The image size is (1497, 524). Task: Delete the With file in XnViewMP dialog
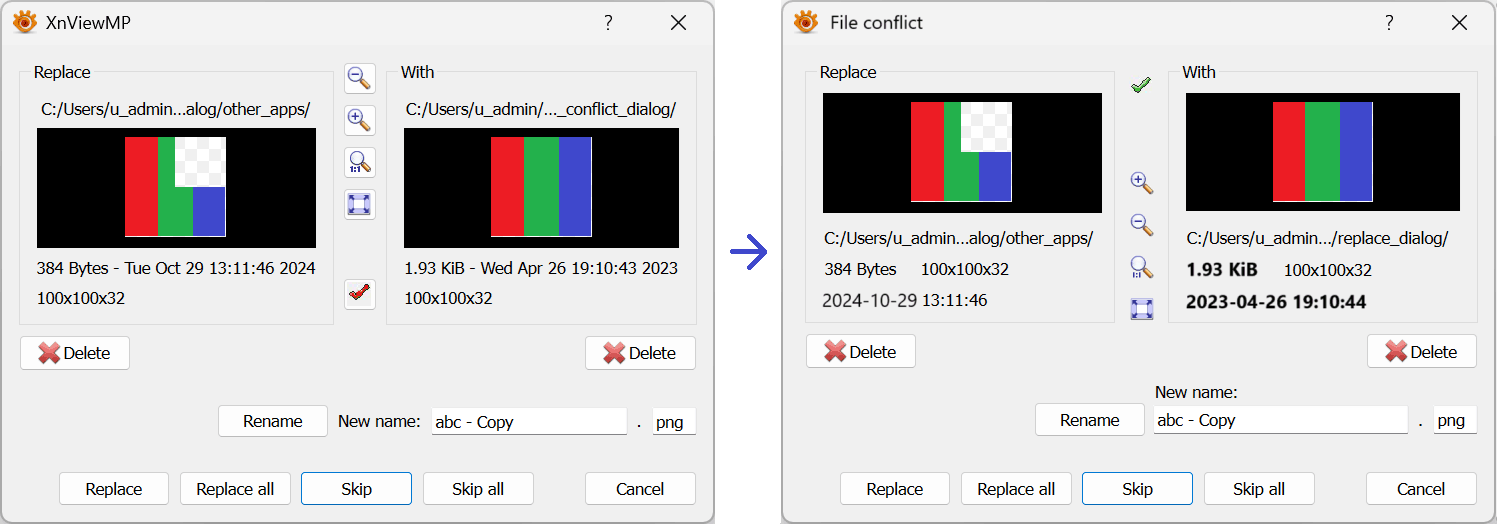pyautogui.click(x=640, y=353)
